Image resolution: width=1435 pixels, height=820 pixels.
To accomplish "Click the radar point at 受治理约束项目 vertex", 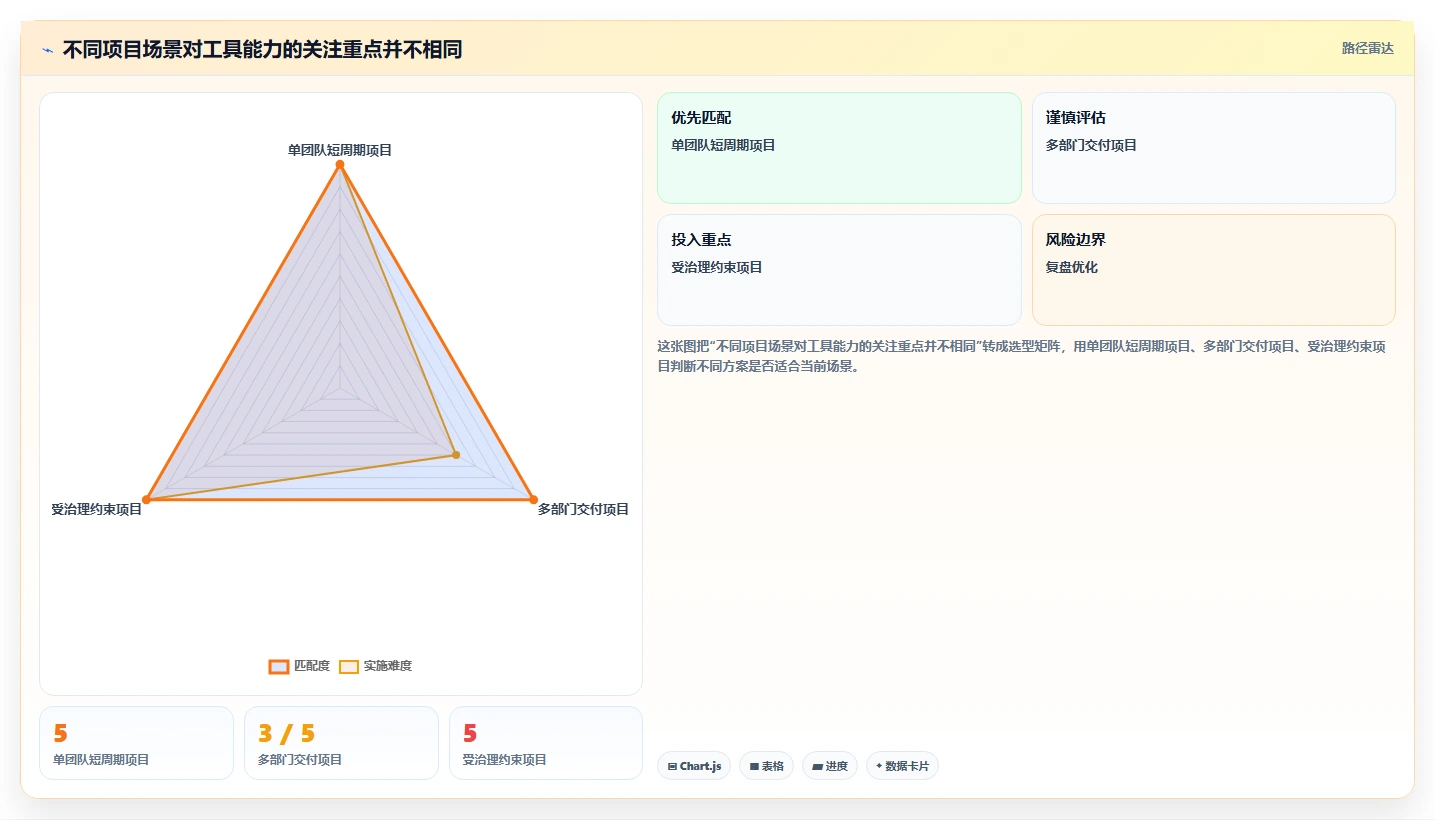I will (147, 499).
